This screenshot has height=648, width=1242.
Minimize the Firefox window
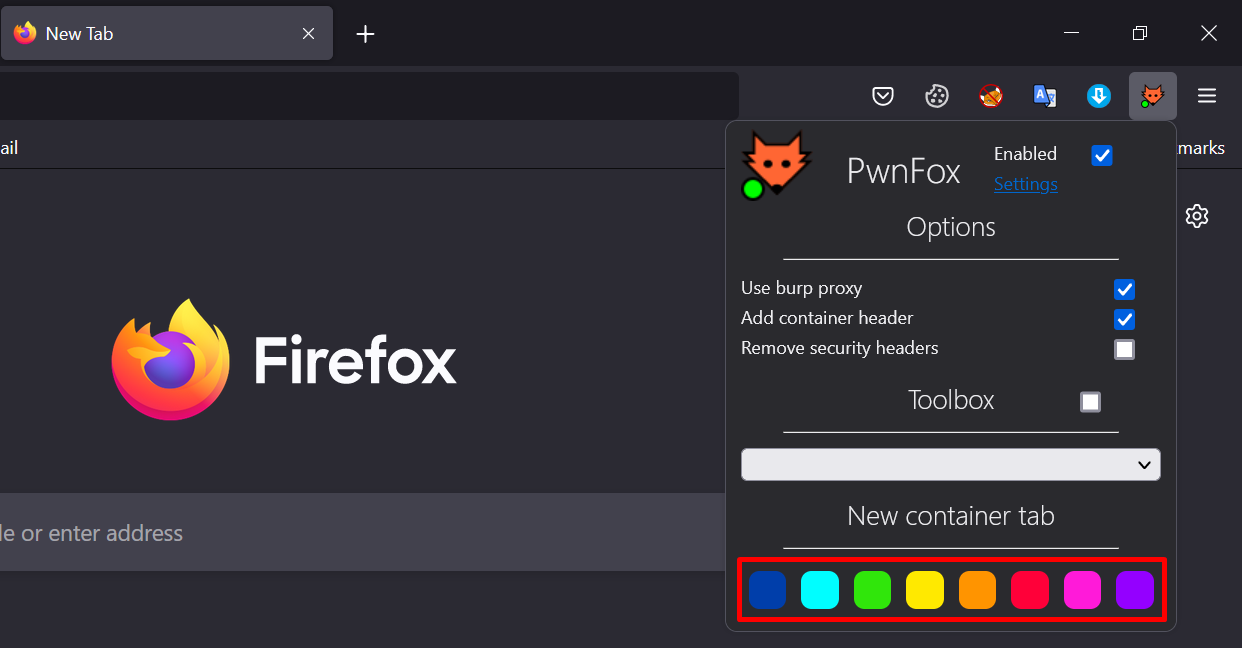[x=1072, y=33]
